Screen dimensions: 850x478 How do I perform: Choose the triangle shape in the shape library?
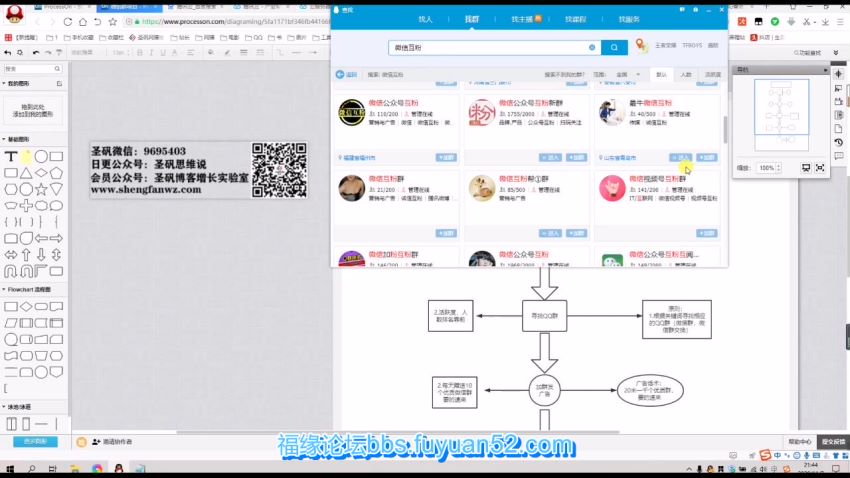[x=26, y=173]
